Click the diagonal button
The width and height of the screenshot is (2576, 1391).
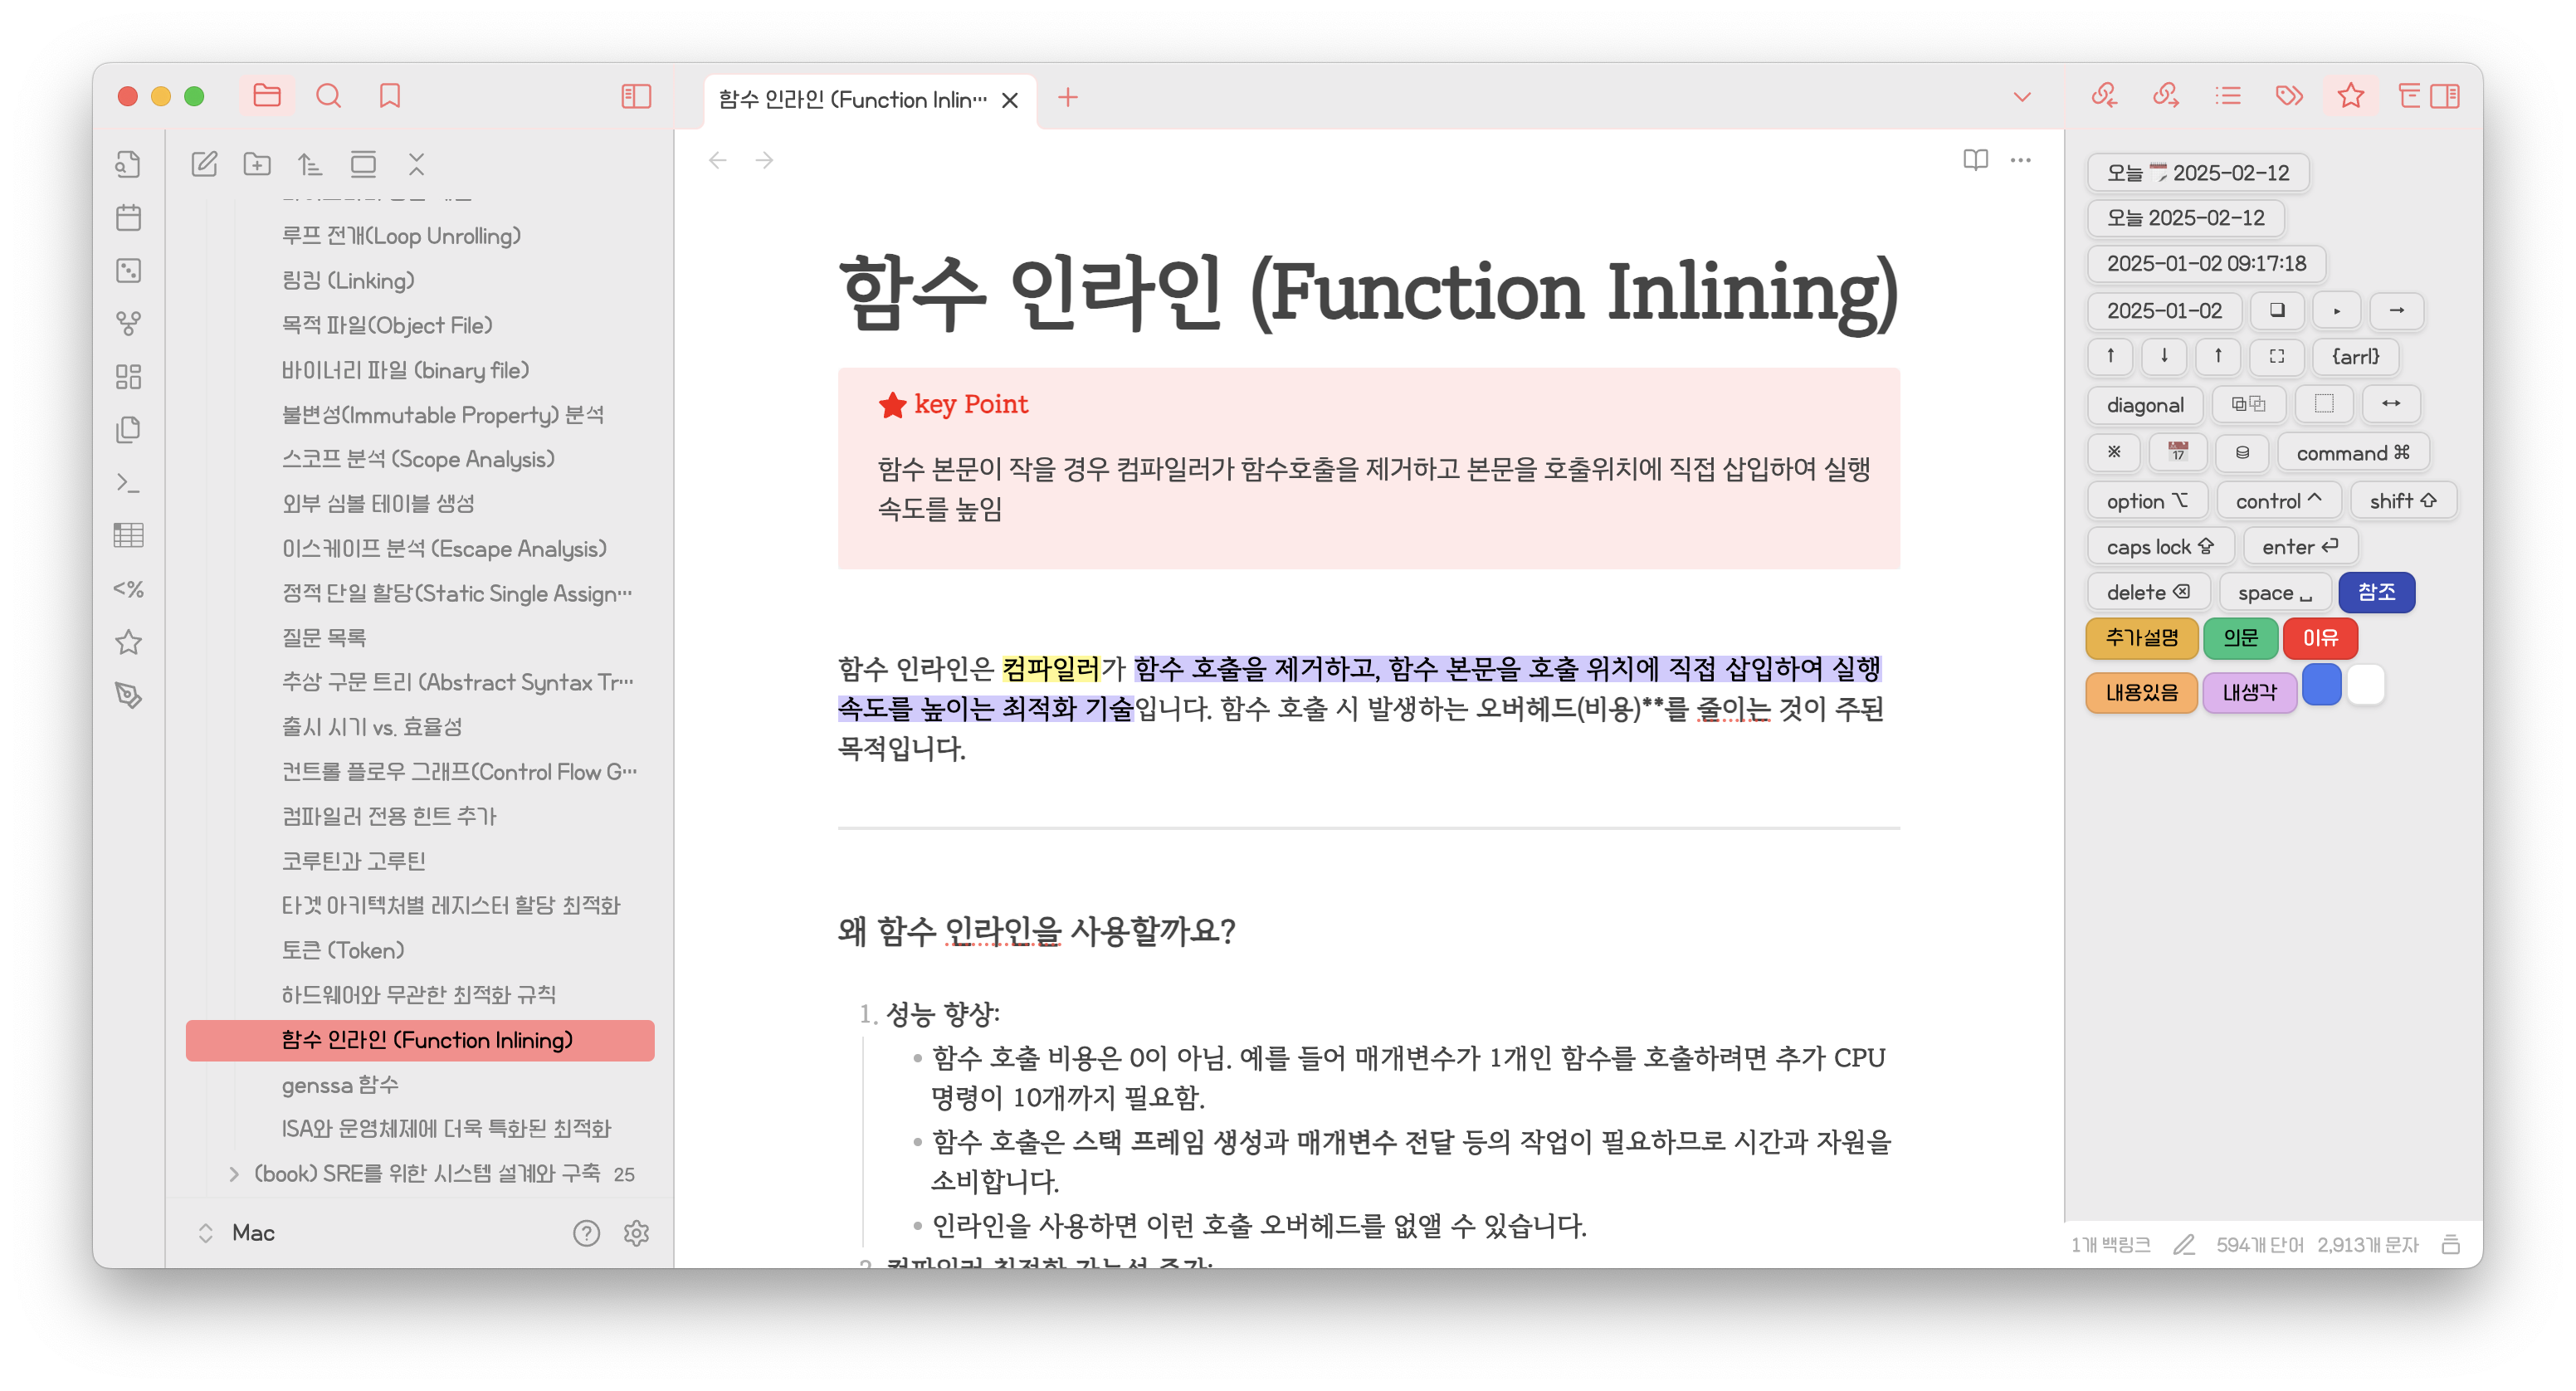click(2145, 405)
